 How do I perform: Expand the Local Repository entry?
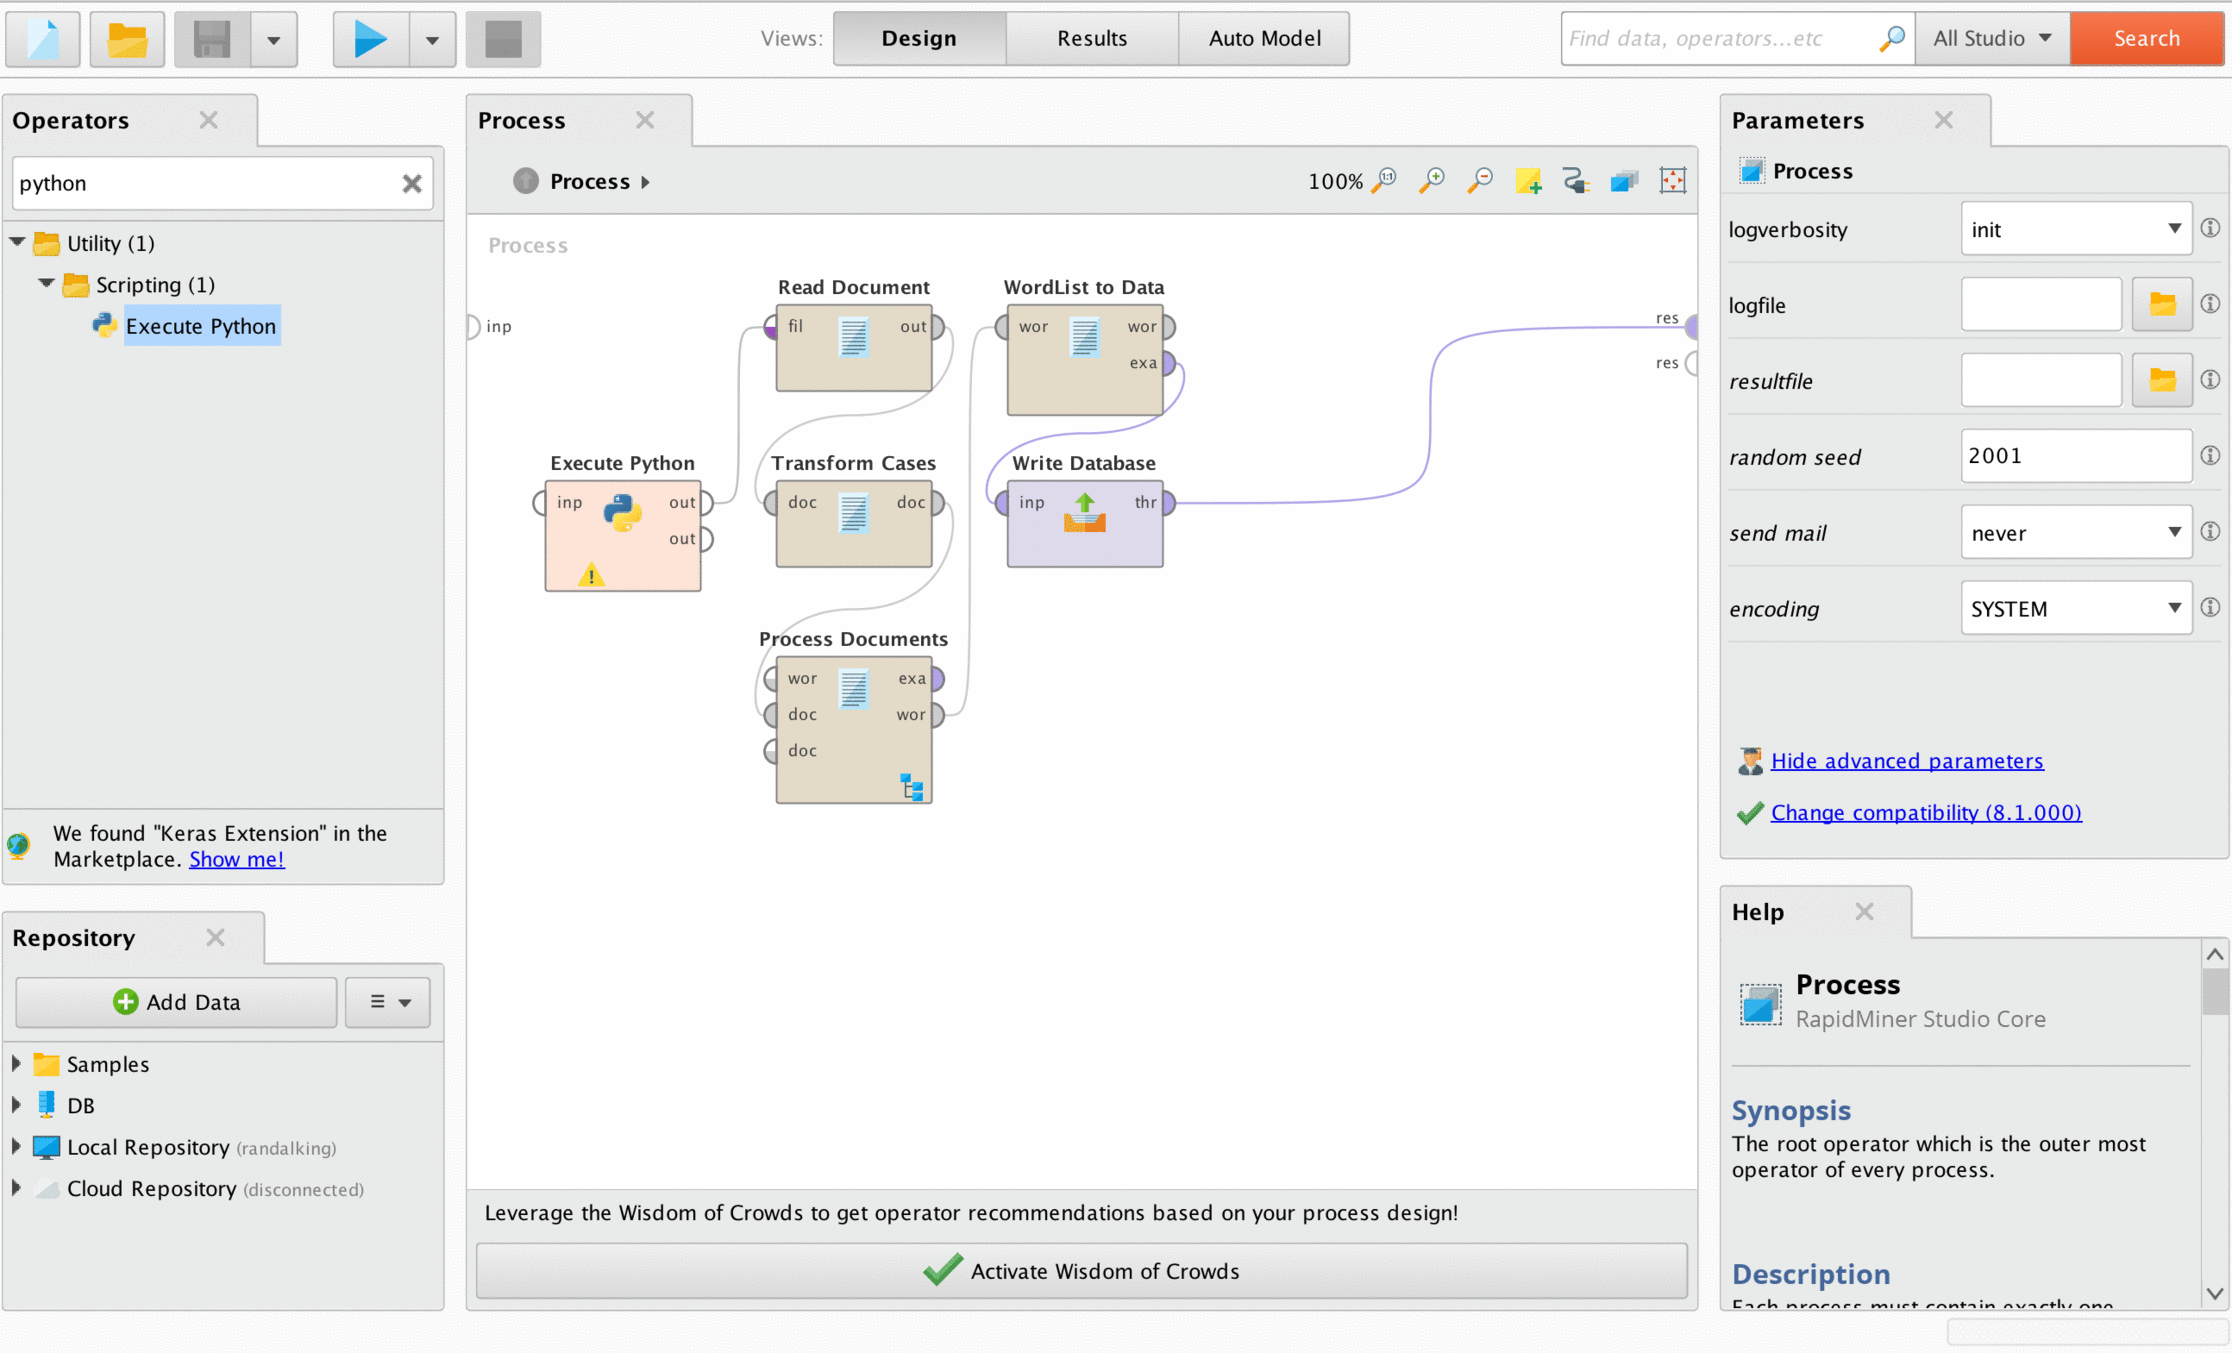[16, 1146]
